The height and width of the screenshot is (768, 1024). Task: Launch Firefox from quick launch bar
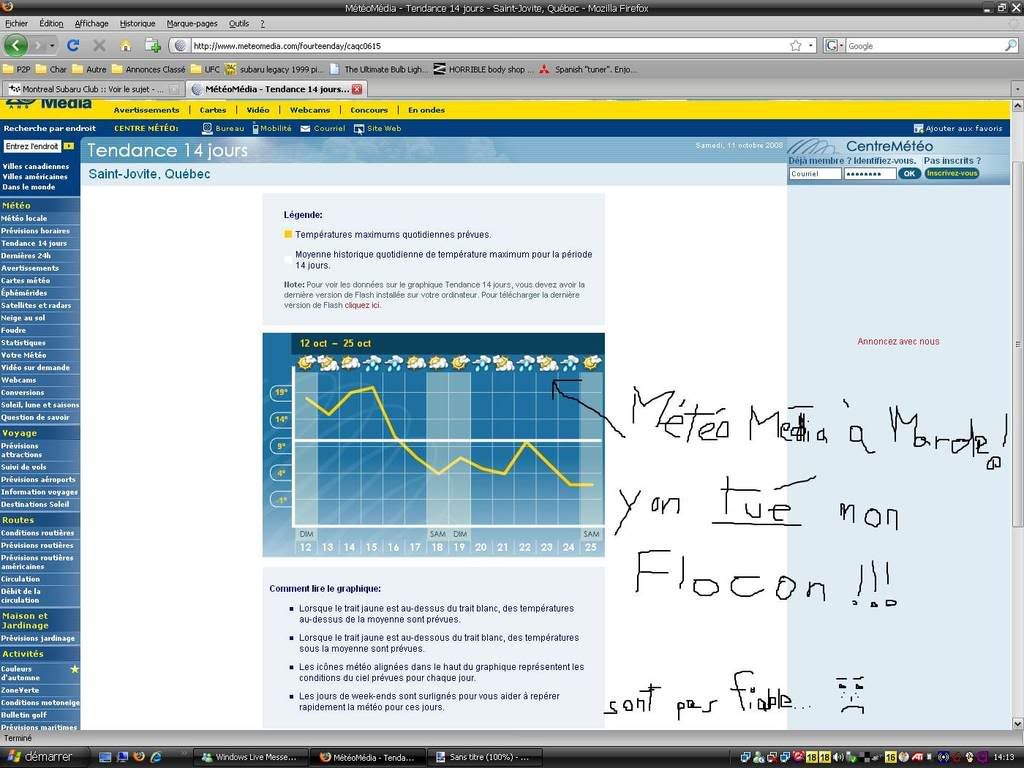click(x=138, y=757)
